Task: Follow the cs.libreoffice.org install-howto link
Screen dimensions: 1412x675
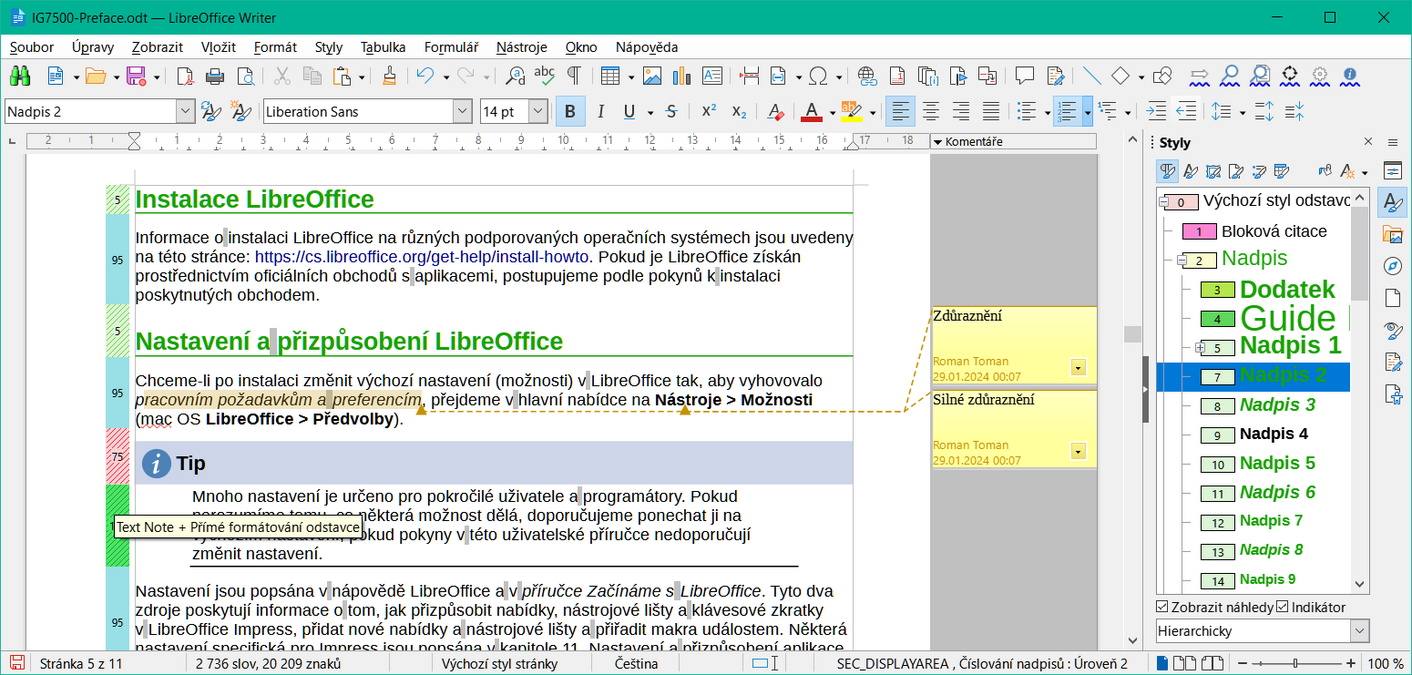Action: 421,257
